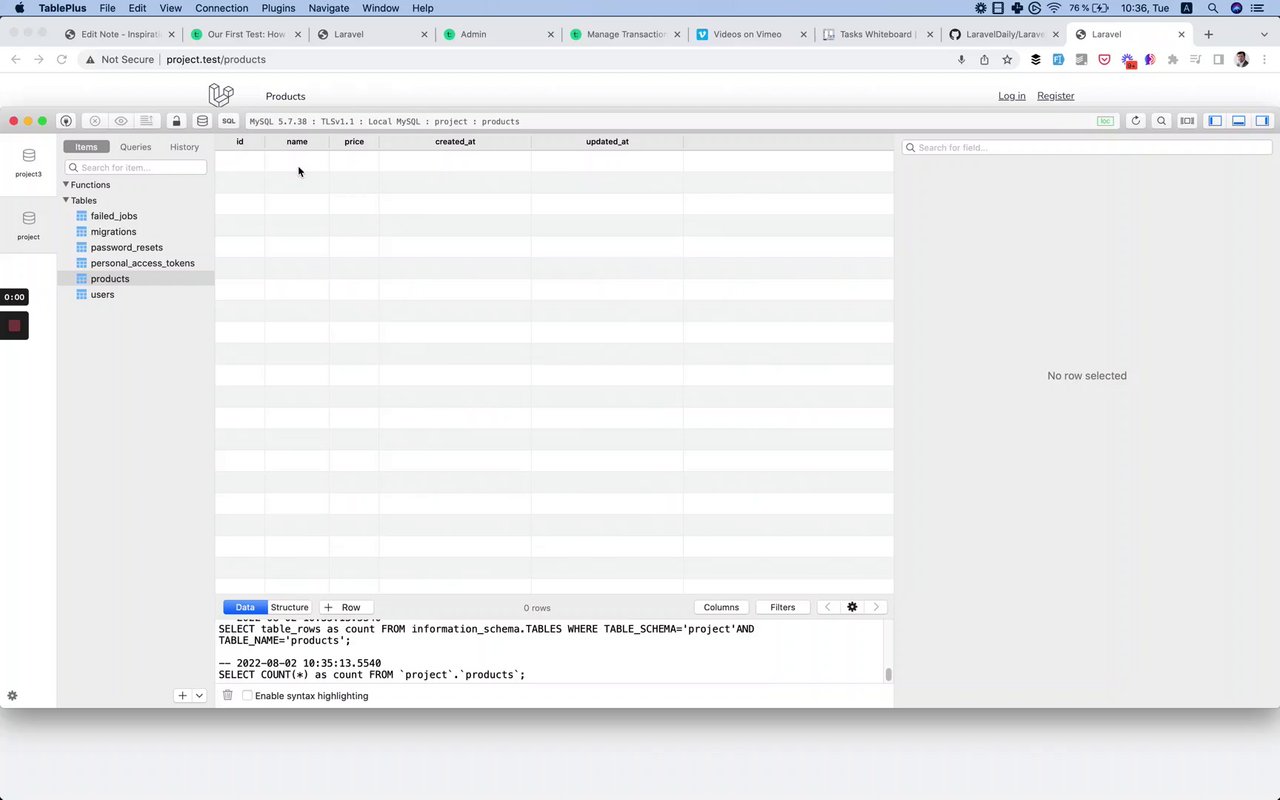
Task: Open the Queries tab in sidebar
Action: tap(136, 147)
